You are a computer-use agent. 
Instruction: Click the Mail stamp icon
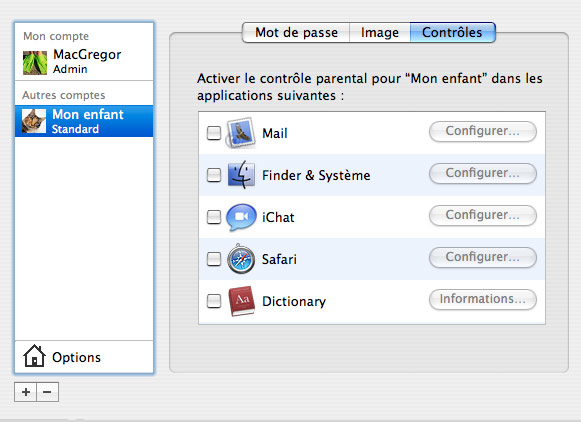pyautogui.click(x=240, y=133)
